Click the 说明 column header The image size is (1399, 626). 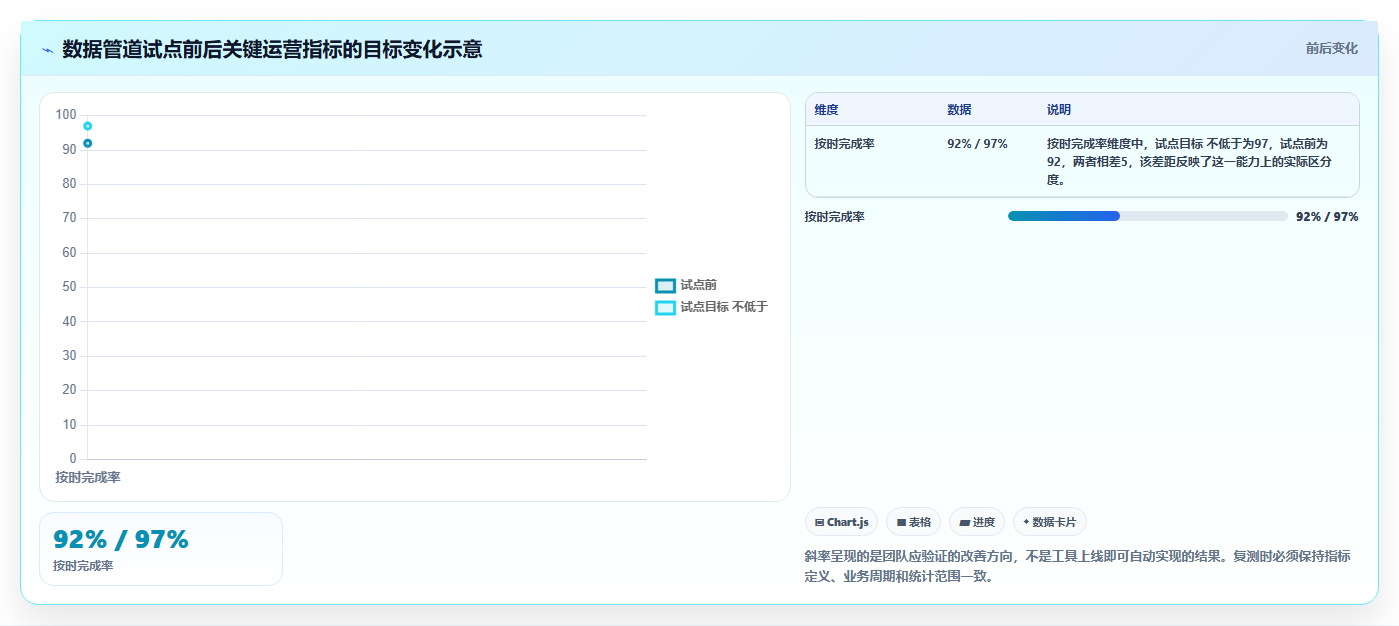point(1059,110)
